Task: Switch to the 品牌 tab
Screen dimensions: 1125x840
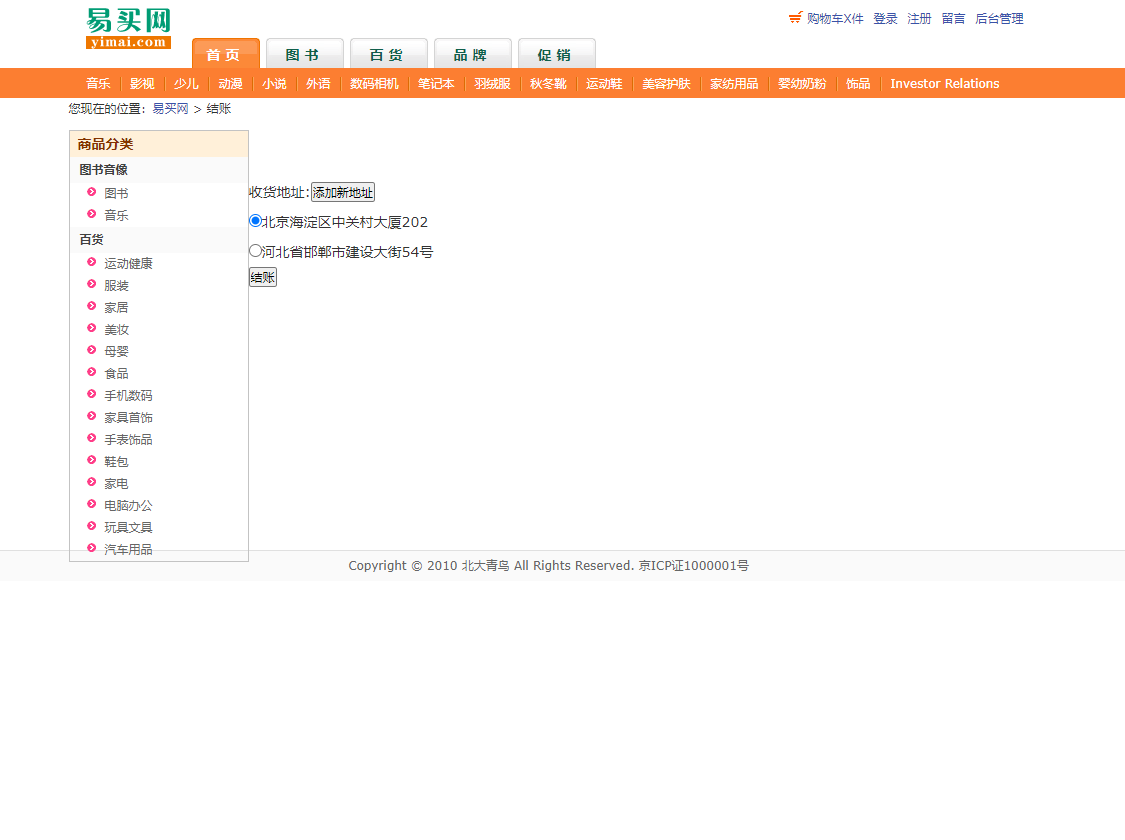Action: (473, 54)
